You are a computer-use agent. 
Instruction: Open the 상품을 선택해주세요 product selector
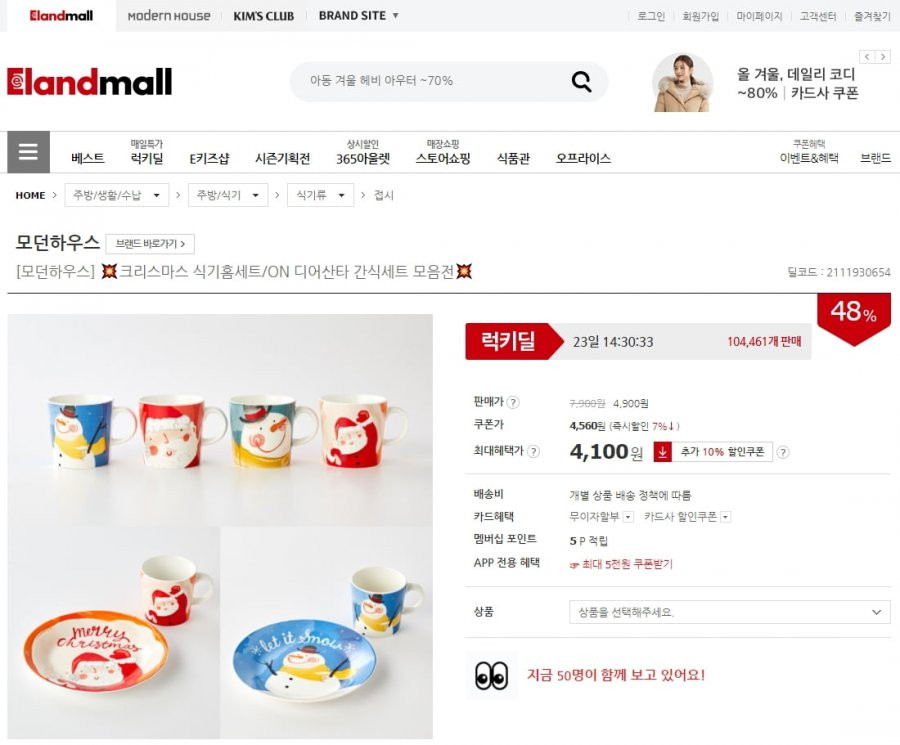pos(730,612)
